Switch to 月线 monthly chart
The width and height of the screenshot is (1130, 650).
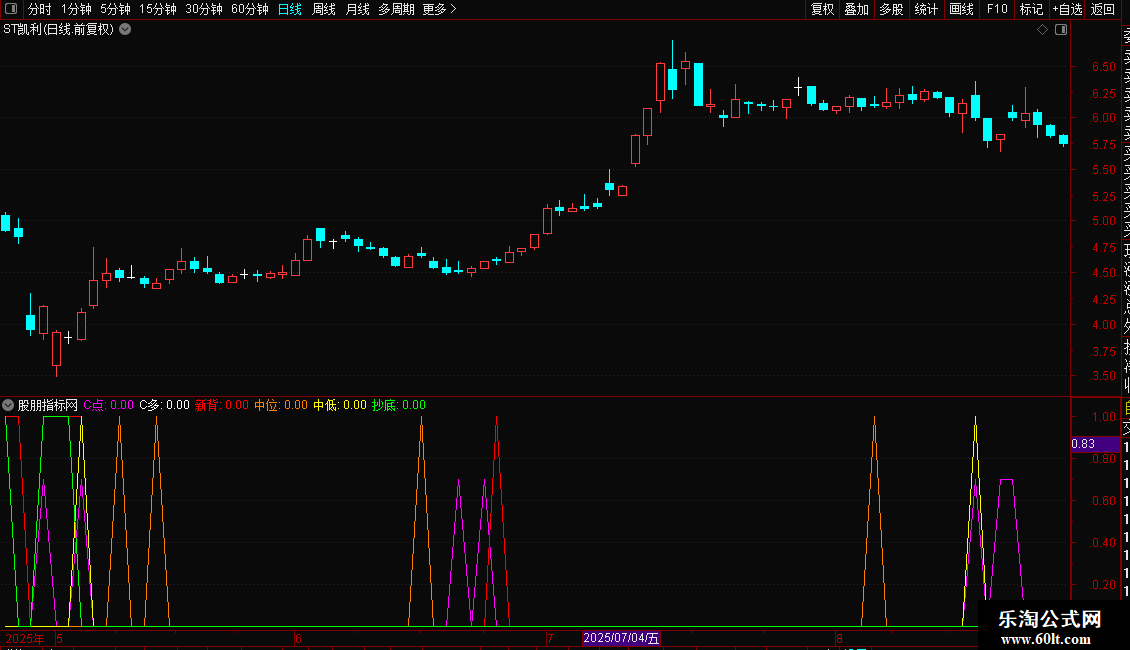357,9
